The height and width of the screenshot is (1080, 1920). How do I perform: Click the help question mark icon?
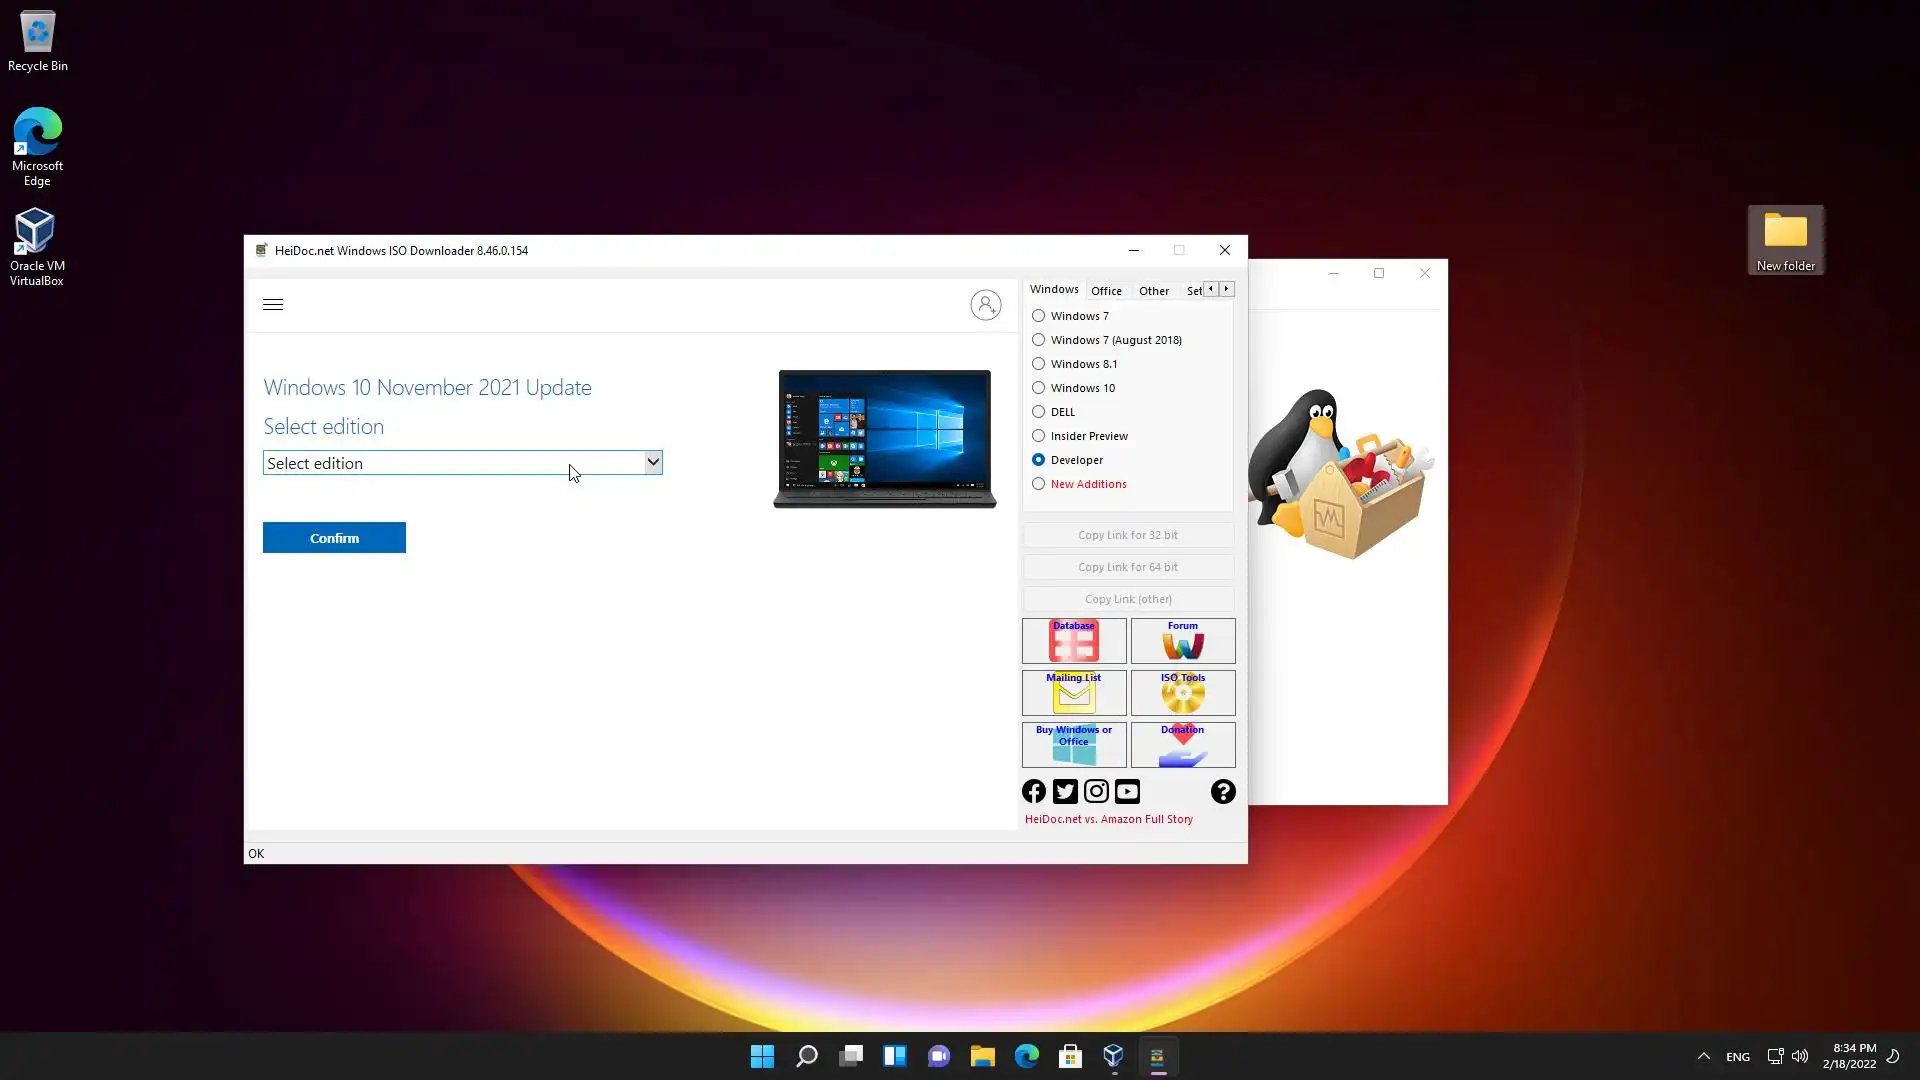click(1222, 792)
